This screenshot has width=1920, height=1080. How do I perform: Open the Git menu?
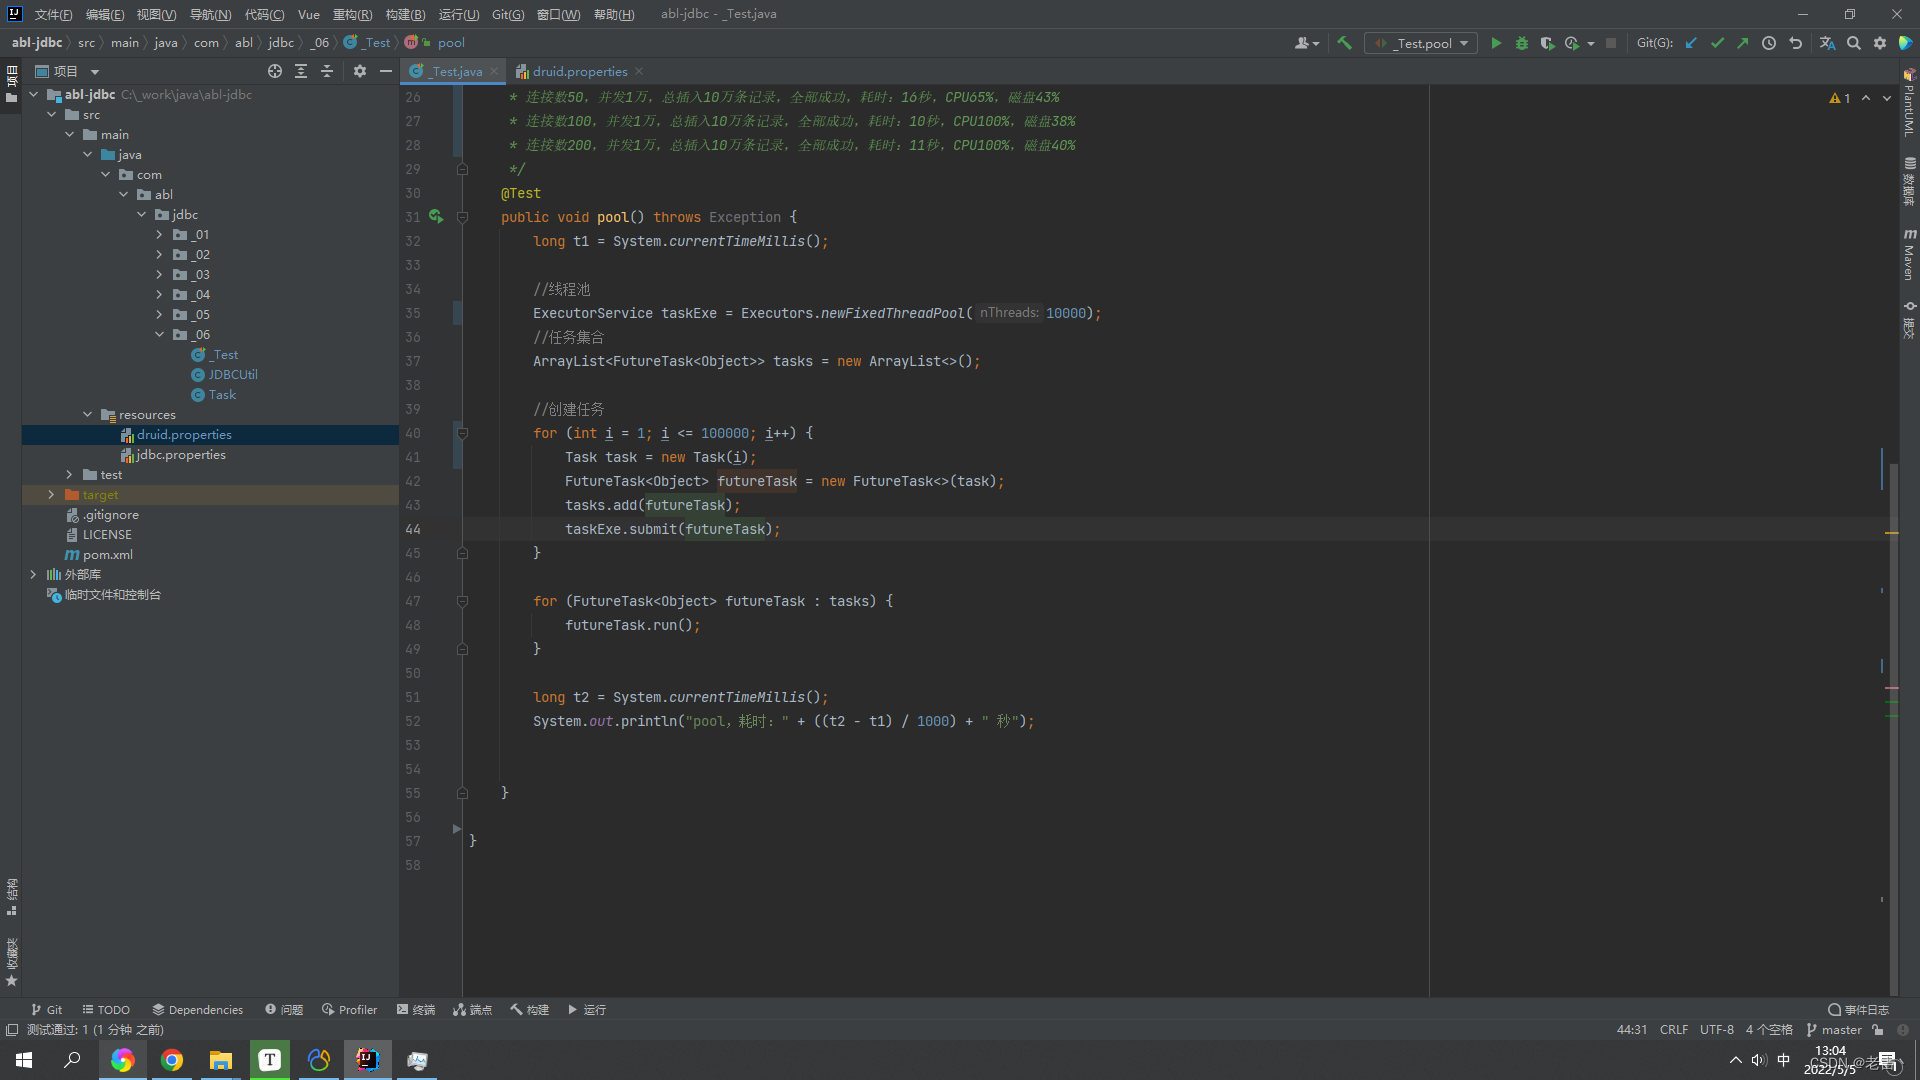508,14
